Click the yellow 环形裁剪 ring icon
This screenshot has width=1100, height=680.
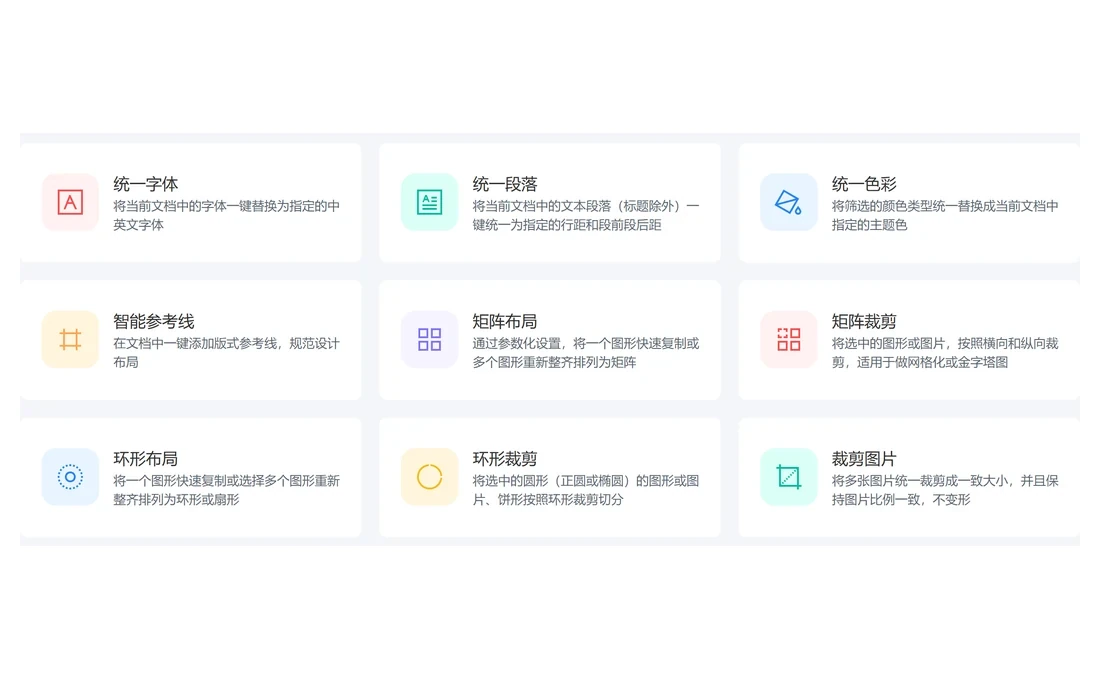pyautogui.click(x=429, y=477)
